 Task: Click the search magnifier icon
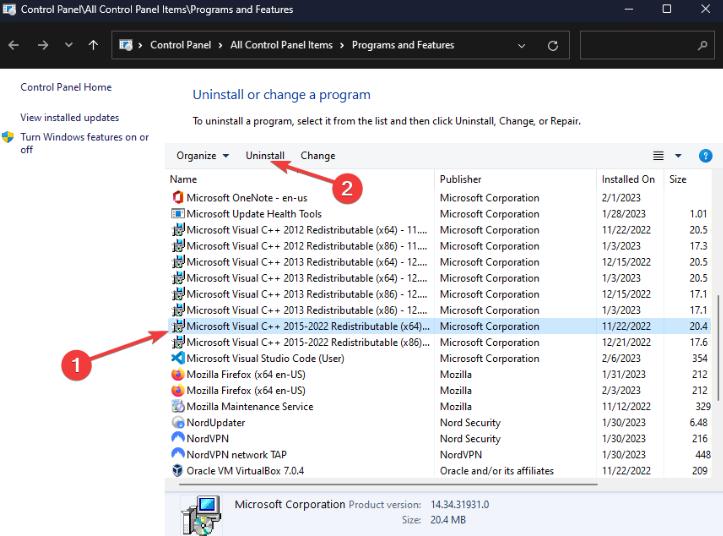702,45
